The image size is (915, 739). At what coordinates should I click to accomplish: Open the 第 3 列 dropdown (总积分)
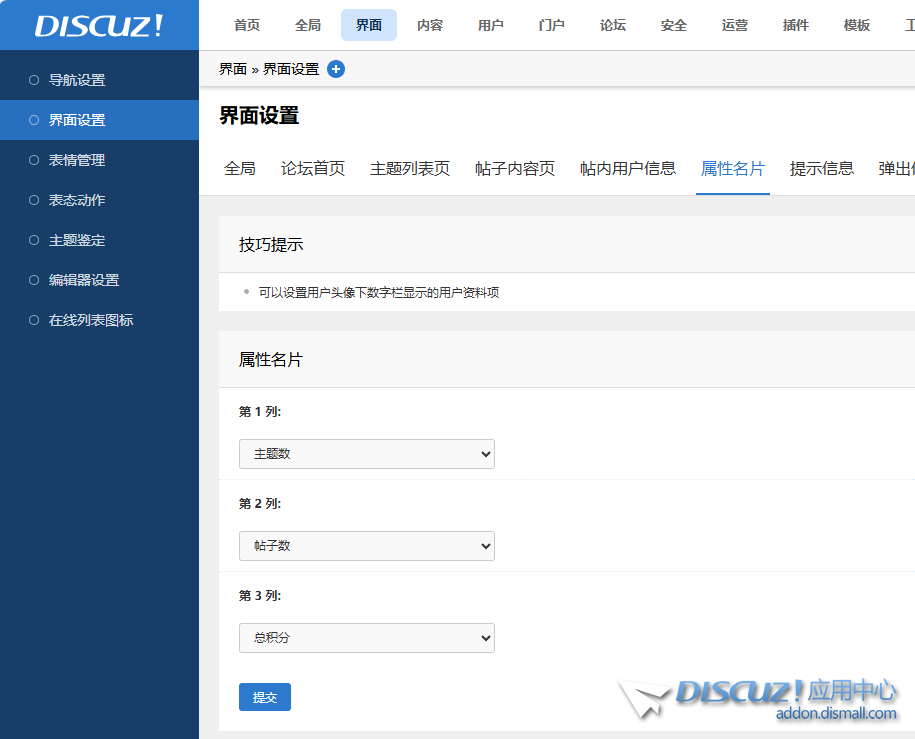pyautogui.click(x=366, y=638)
